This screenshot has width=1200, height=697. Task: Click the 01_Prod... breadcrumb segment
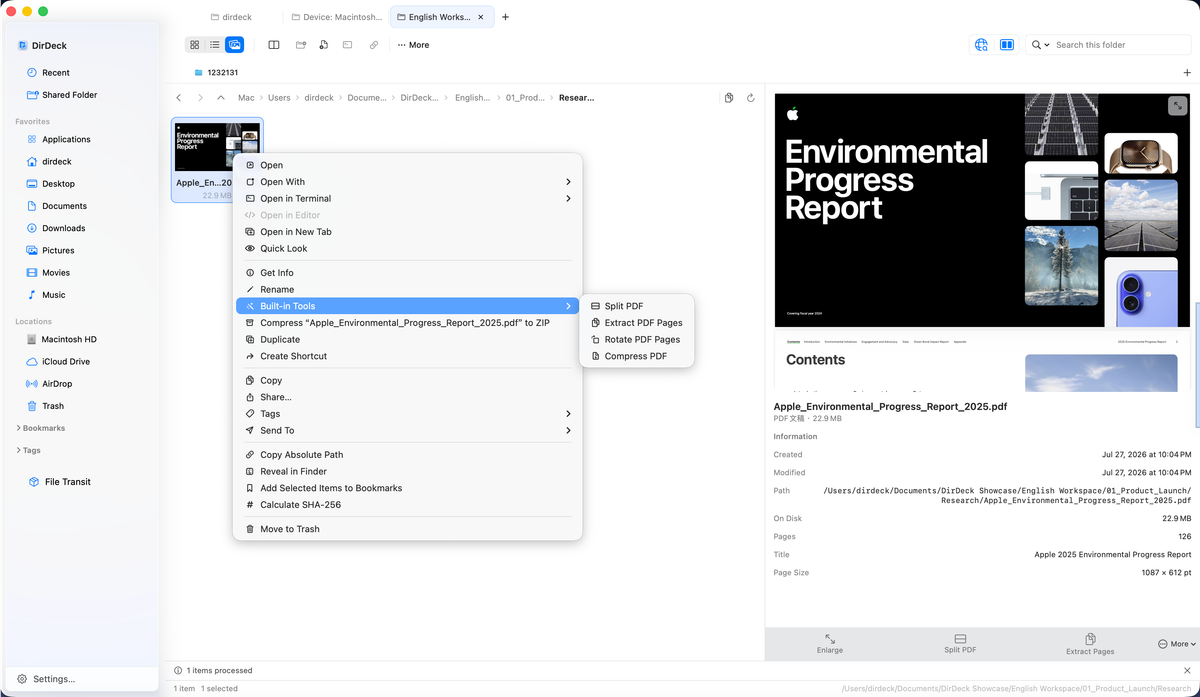pos(525,98)
